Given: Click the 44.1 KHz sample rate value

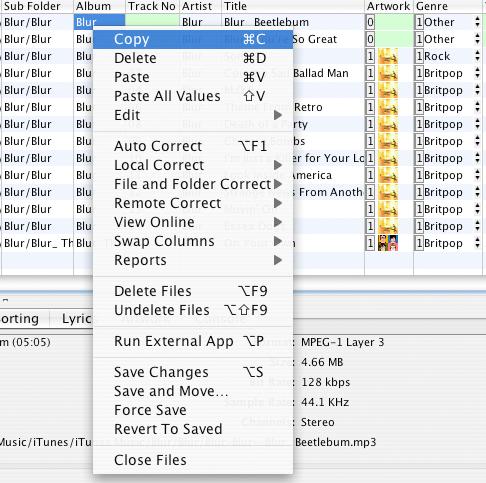Looking at the screenshot, I should [x=325, y=402].
